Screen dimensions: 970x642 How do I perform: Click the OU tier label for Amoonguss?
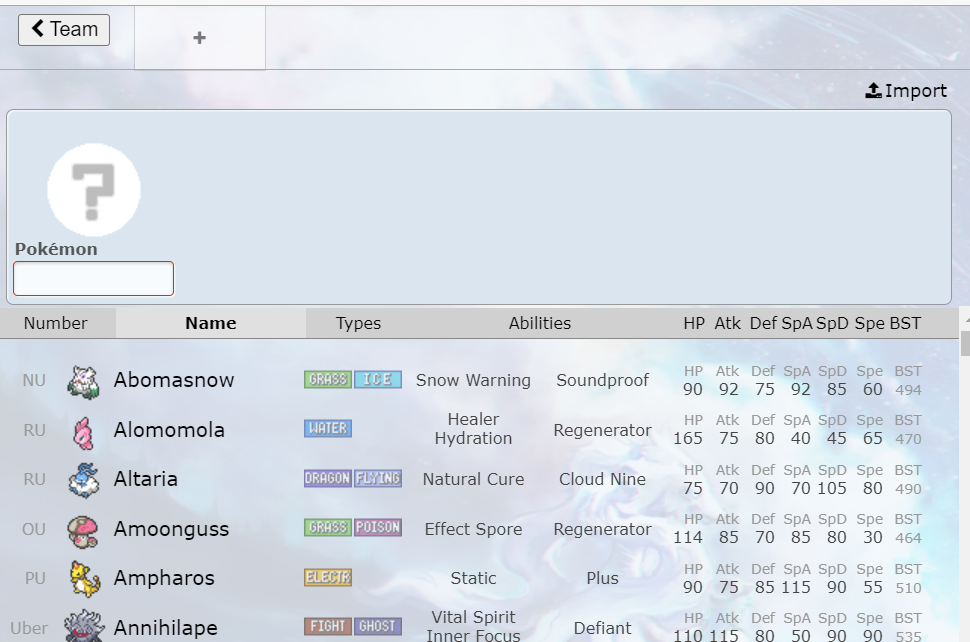34,529
